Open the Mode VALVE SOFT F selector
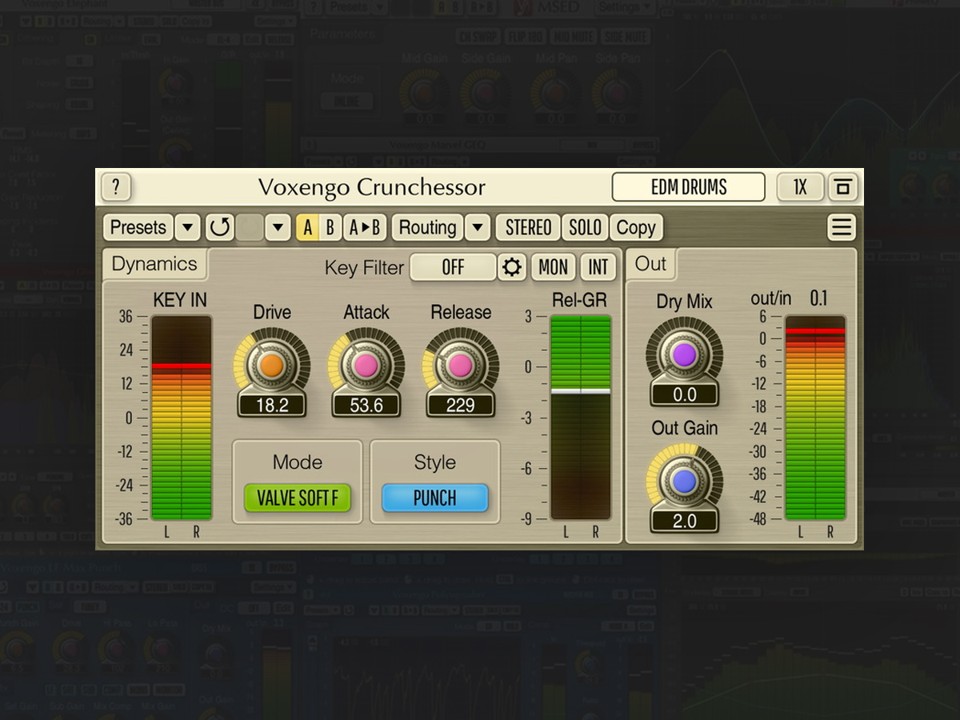 tap(297, 498)
